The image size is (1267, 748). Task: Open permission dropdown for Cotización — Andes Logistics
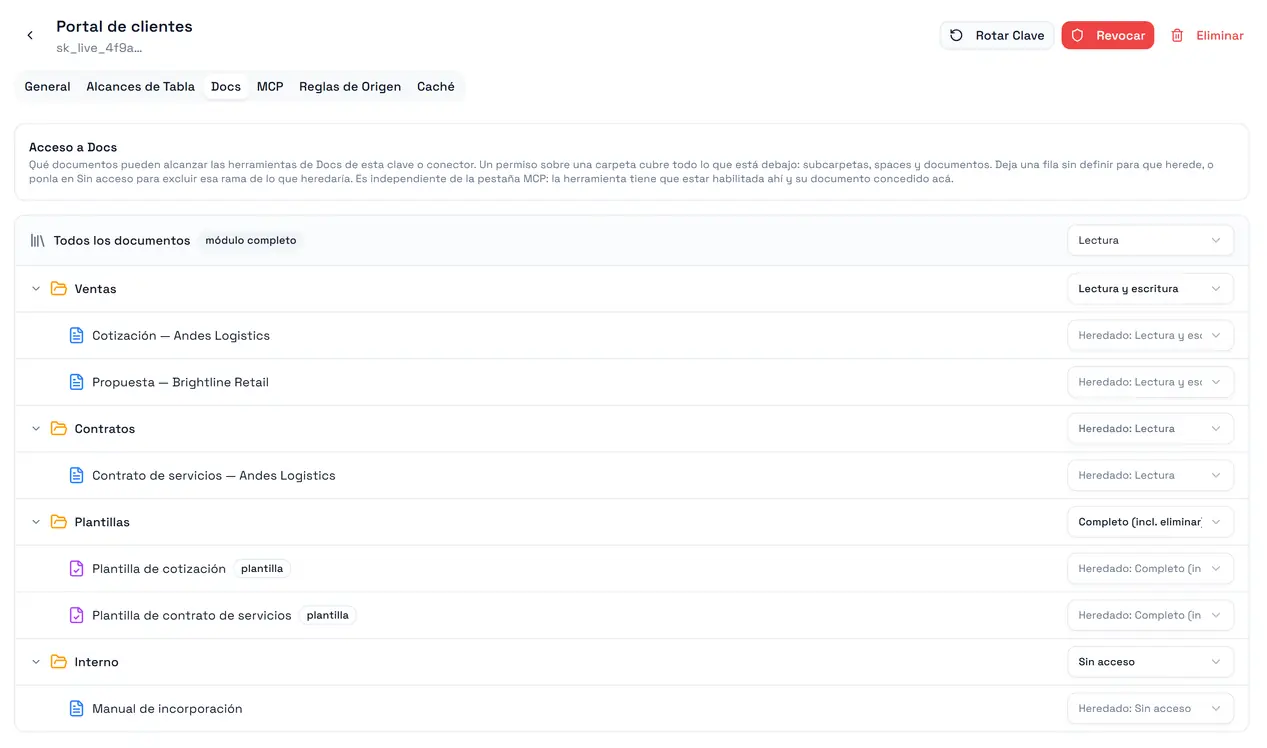[1150, 336]
